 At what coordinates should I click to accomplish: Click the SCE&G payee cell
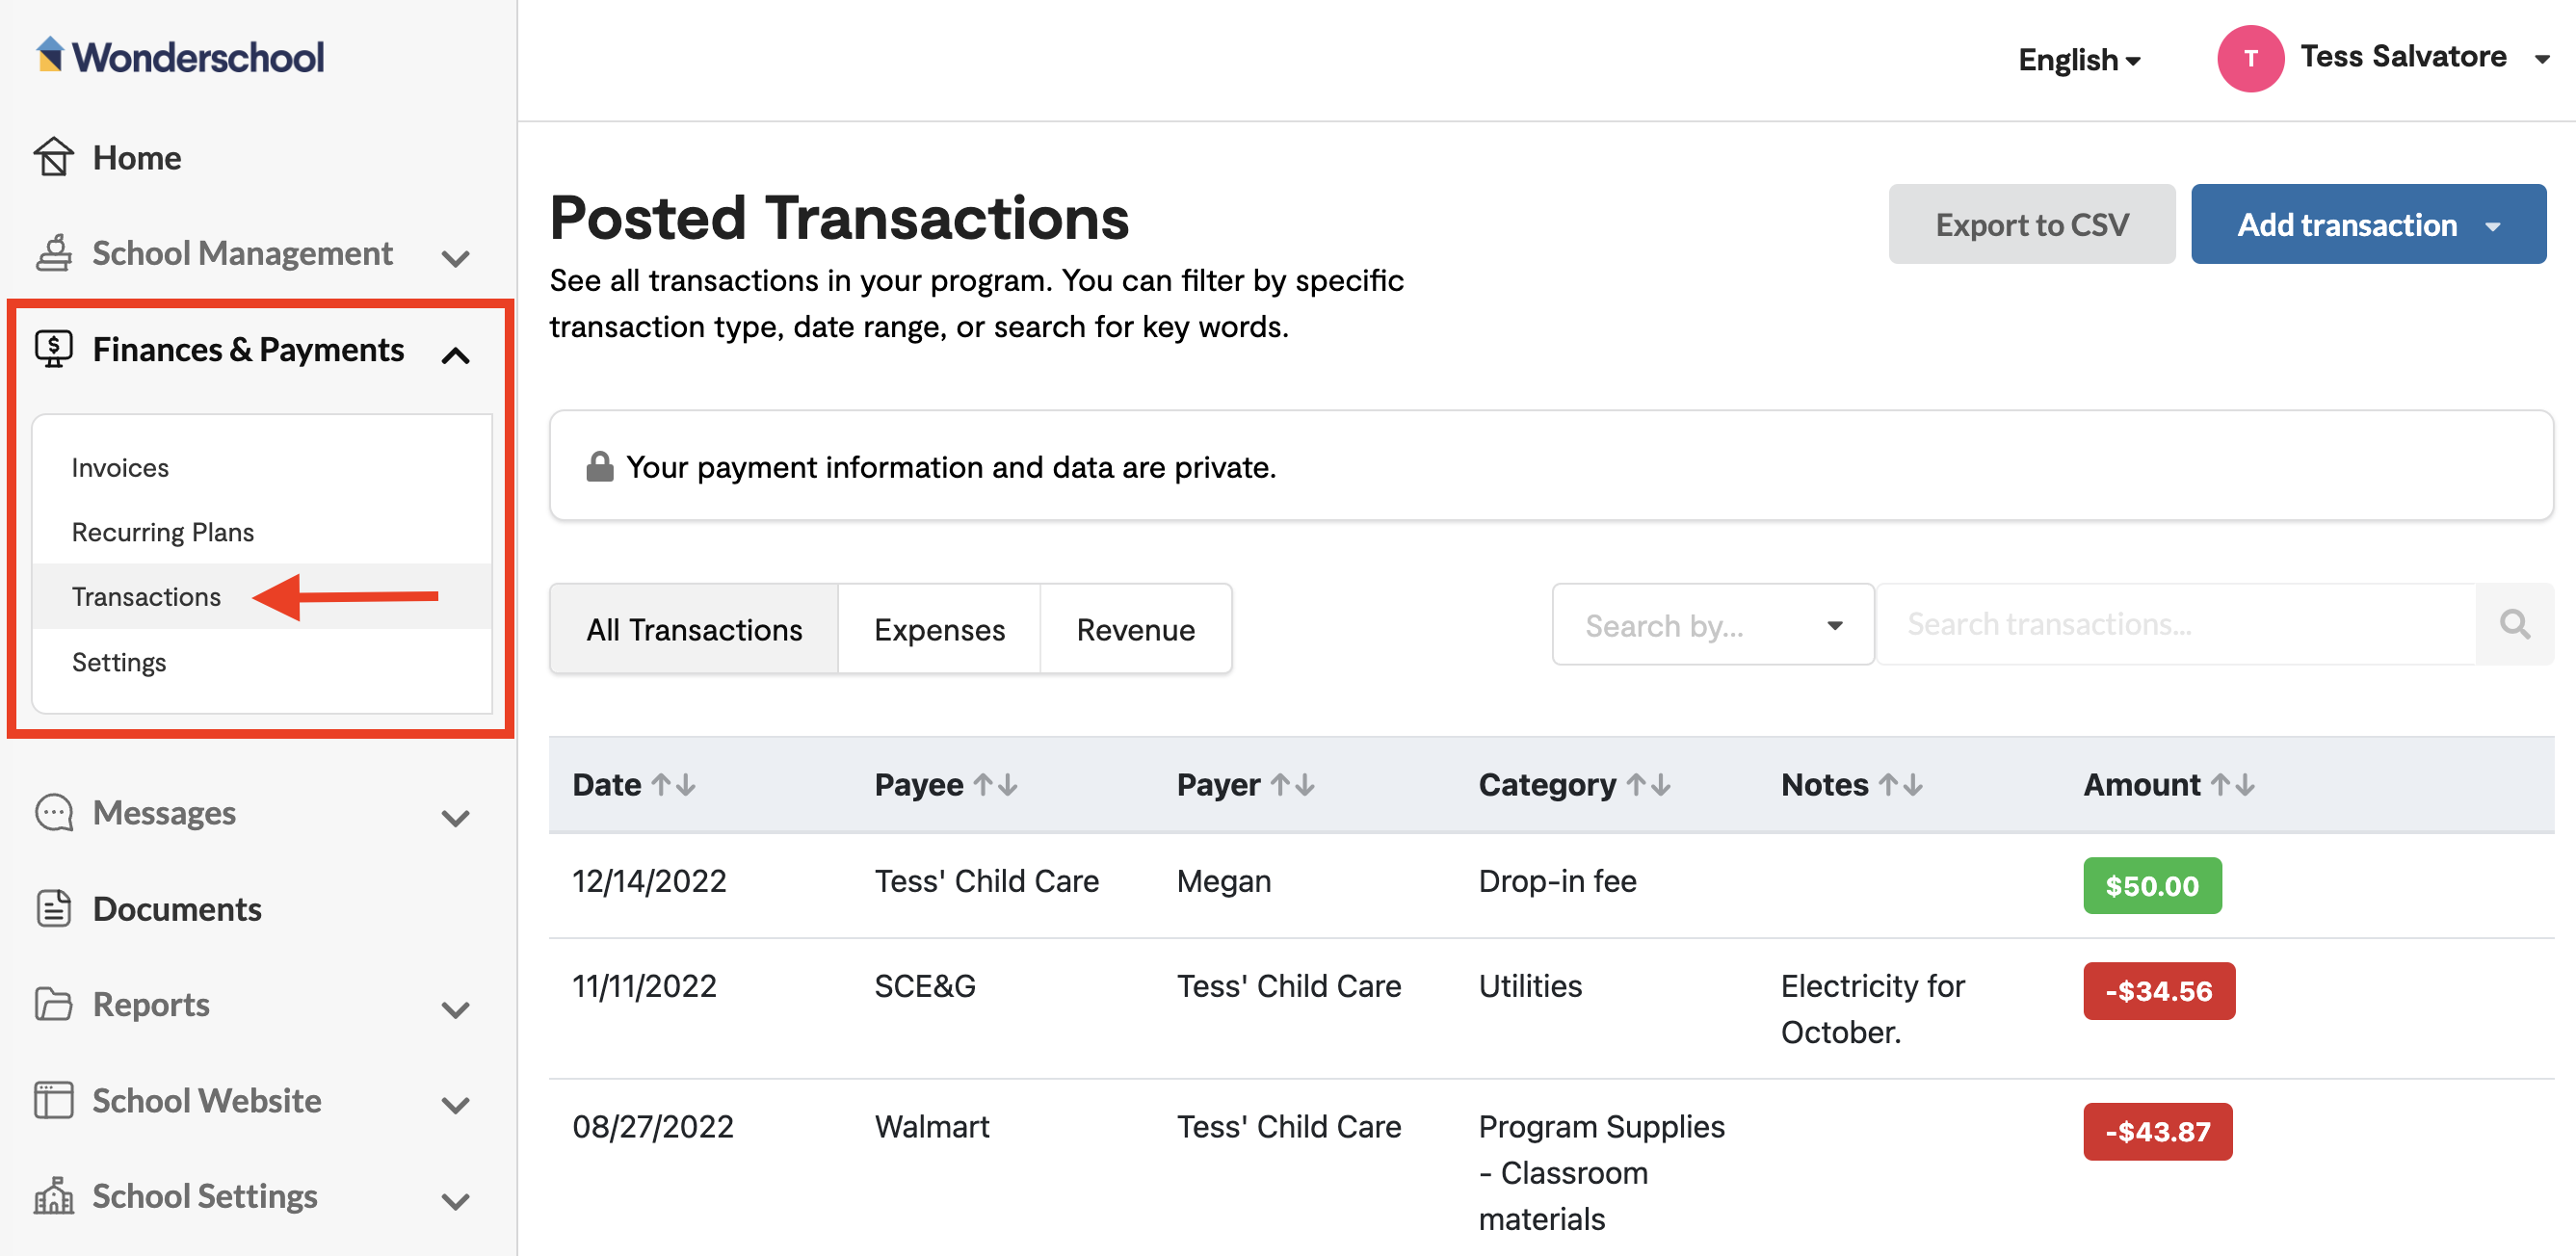[x=925, y=985]
